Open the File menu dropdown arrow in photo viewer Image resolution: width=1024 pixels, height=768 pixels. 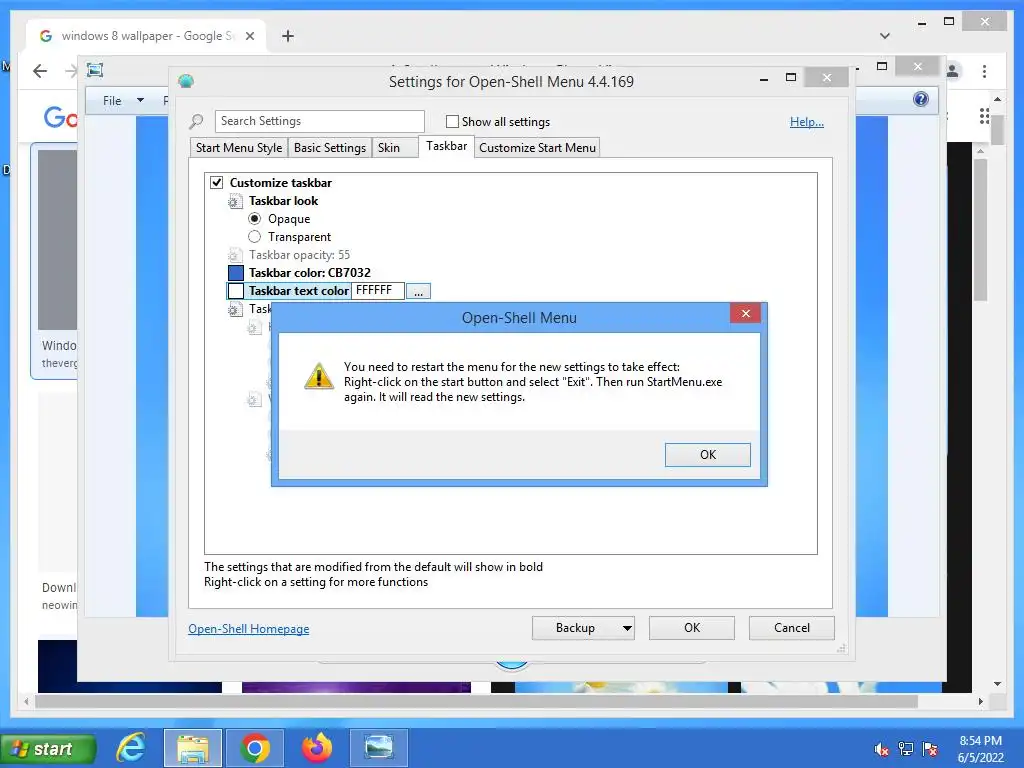(x=140, y=101)
